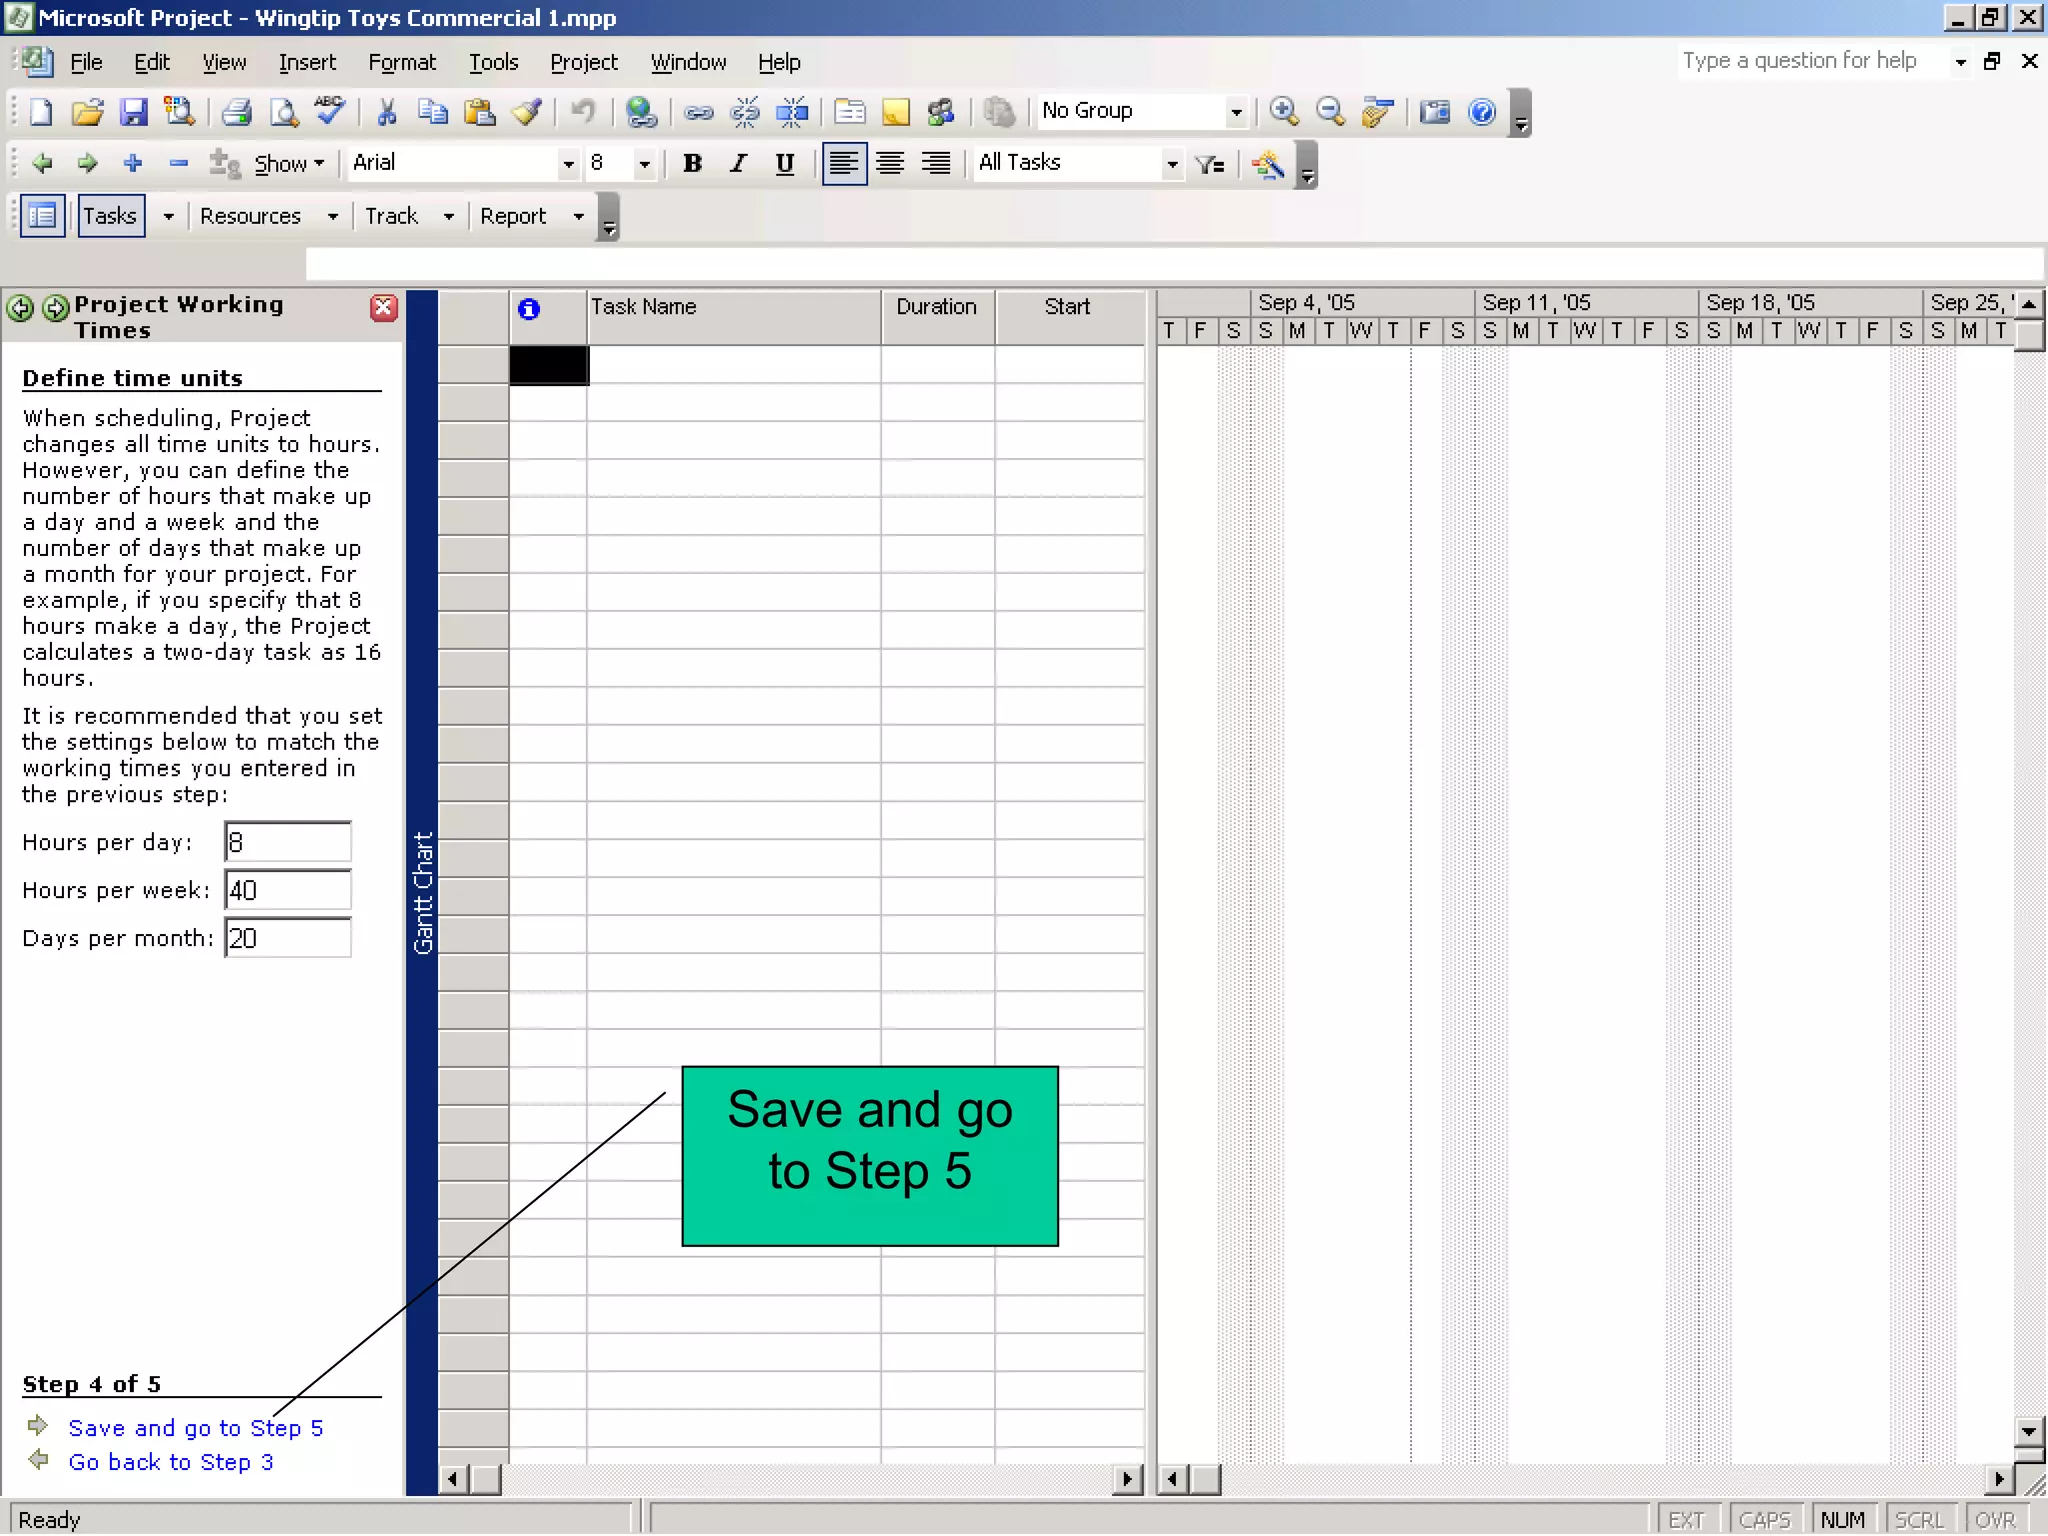Click the Save toolbar icon
2048x1536 pixels.
pos(133,112)
